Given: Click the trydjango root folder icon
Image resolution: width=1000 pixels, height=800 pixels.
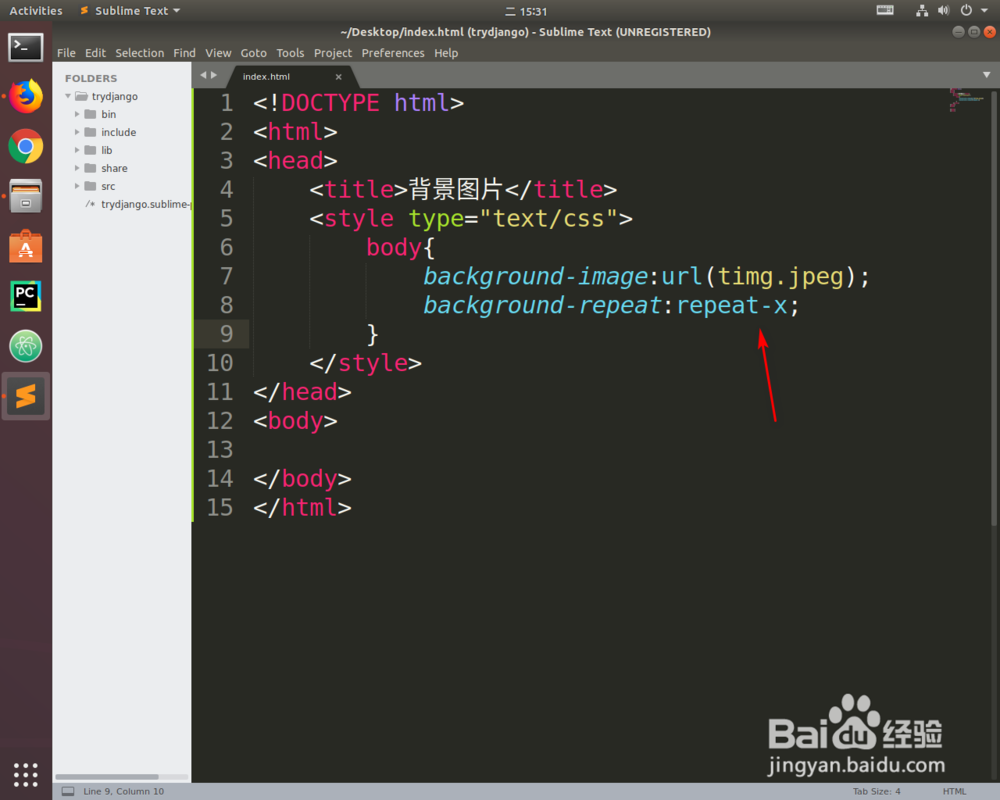Looking at the screenshot, I should click(82, 96).
